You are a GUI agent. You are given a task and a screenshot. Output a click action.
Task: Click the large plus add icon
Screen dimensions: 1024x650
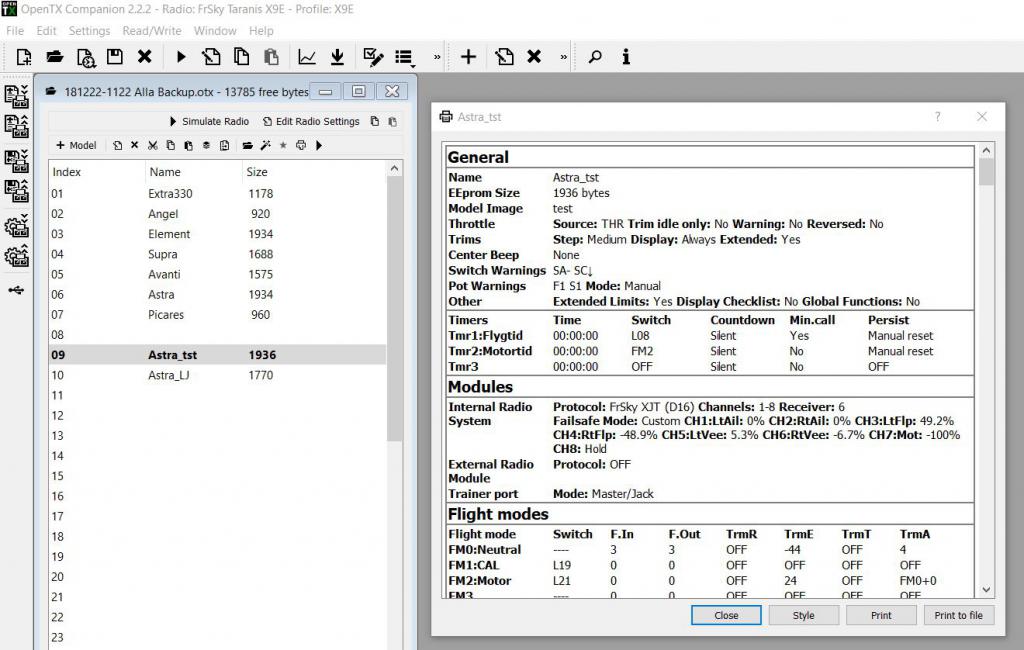click(x=468, y=57)
